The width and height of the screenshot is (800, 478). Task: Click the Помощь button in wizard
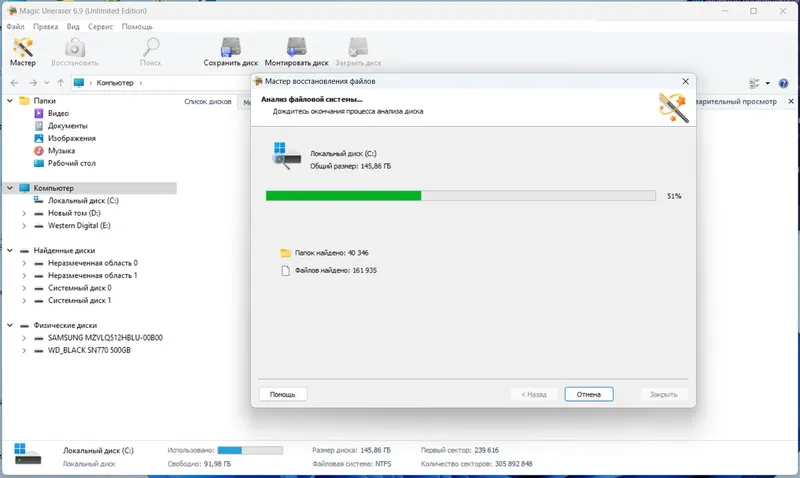click(x=283, y=394)
